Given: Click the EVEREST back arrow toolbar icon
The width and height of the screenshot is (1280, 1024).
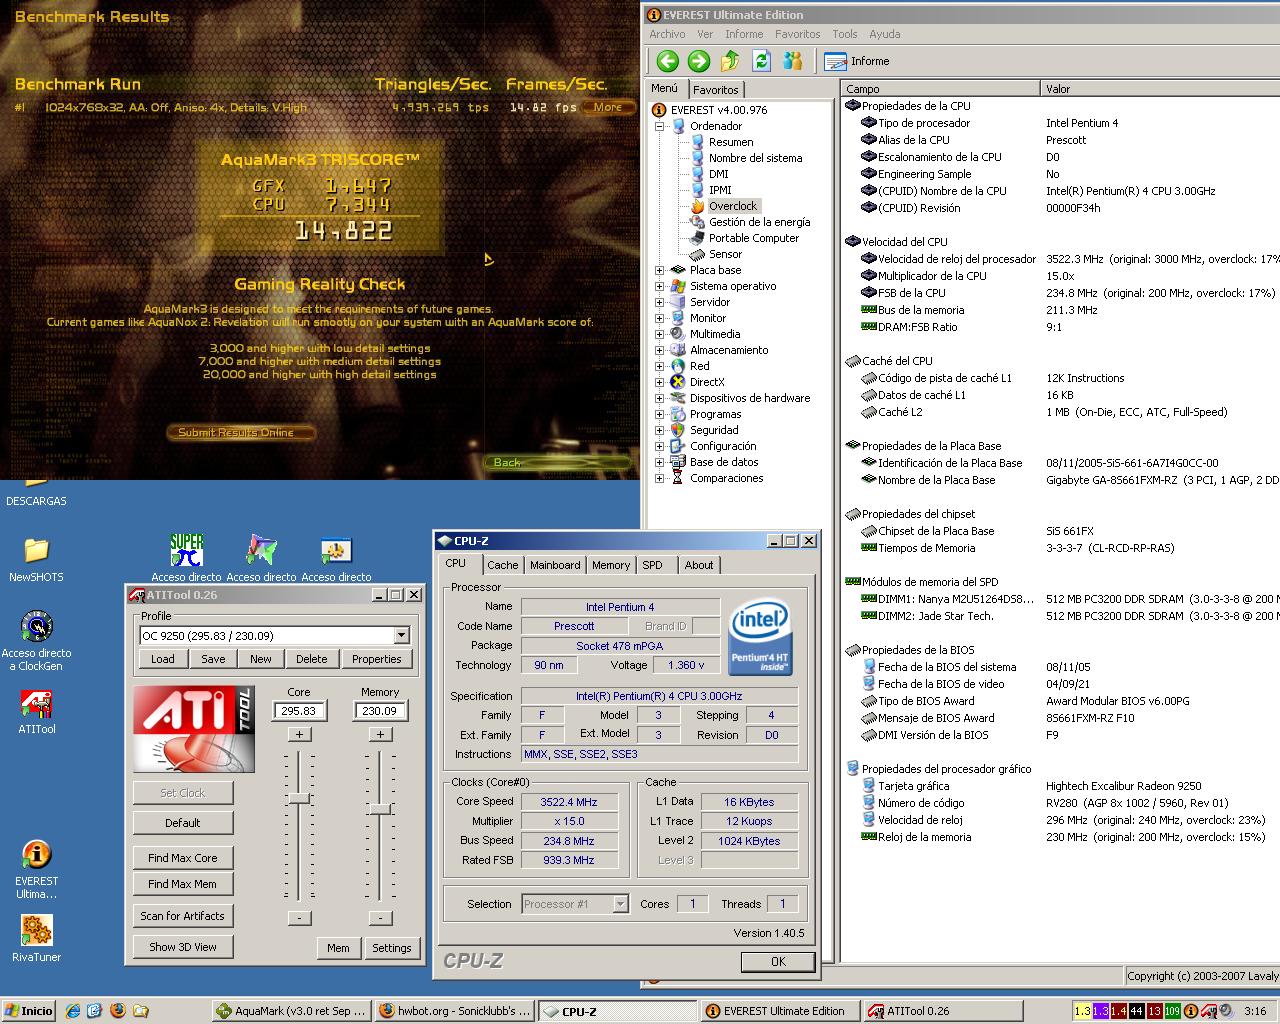Looking at the screenshot, I should pyautogui.click(x=667, y=61).
